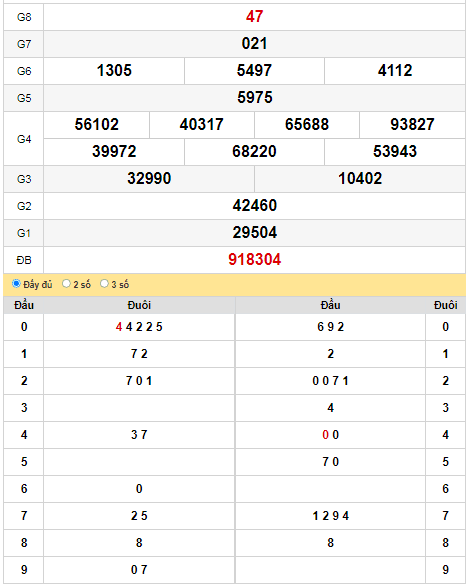Select the 'Đầy đủ' radio button
469x587 pixels.
click(16, 284)
